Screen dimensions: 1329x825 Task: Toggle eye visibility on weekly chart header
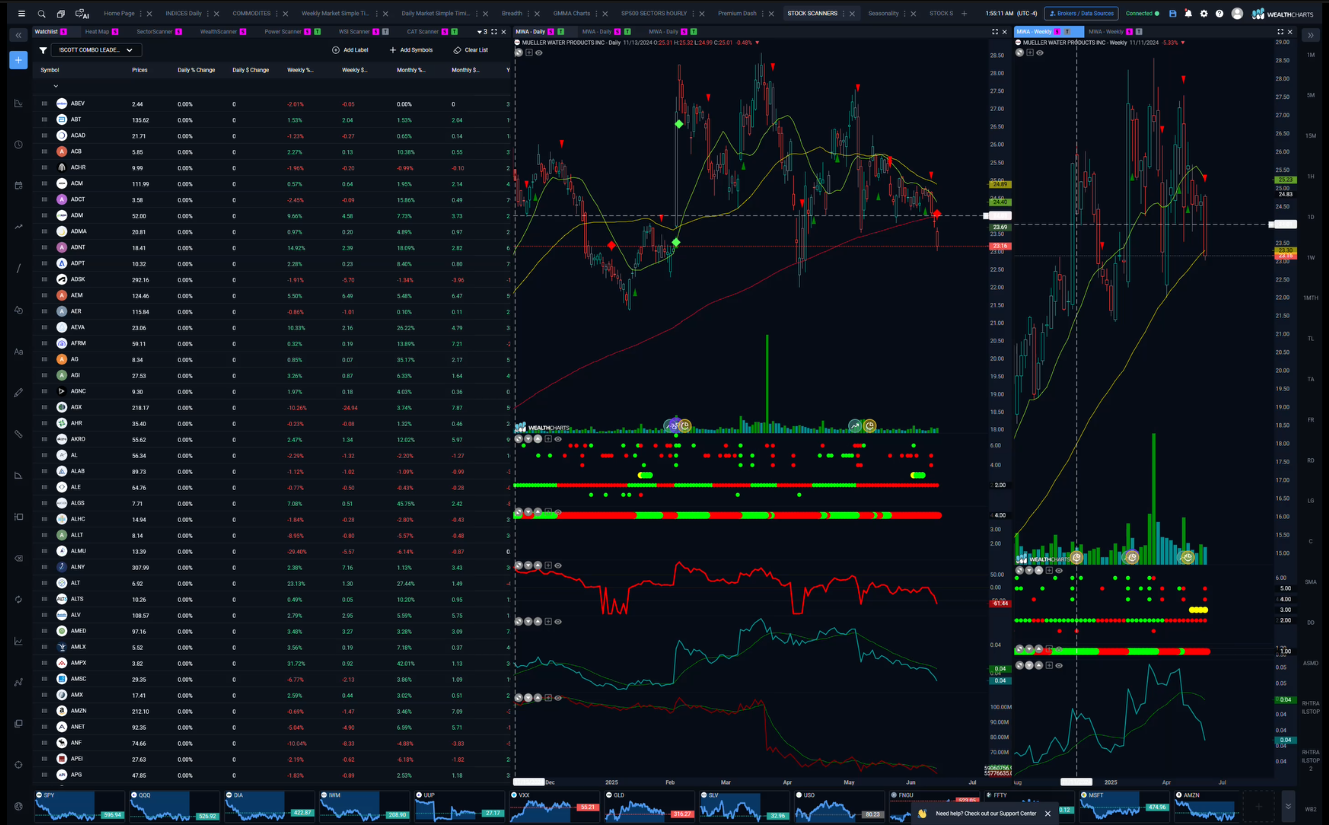(1040, 53)
